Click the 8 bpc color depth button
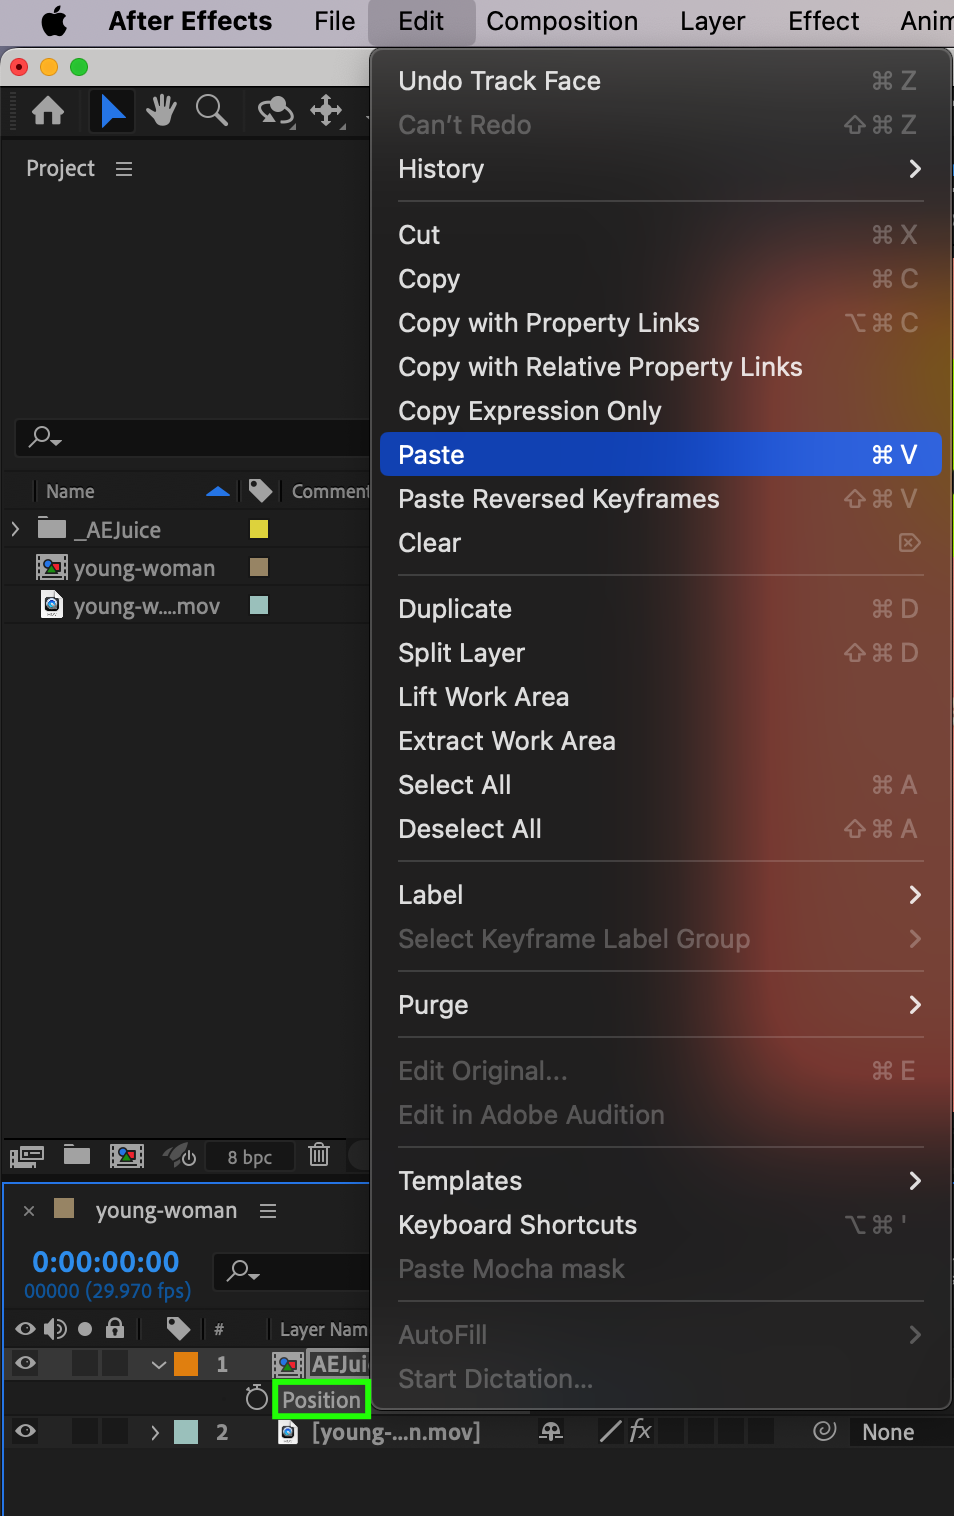The height and width of the screenshot is (1516, 954). pos(249,1157)
